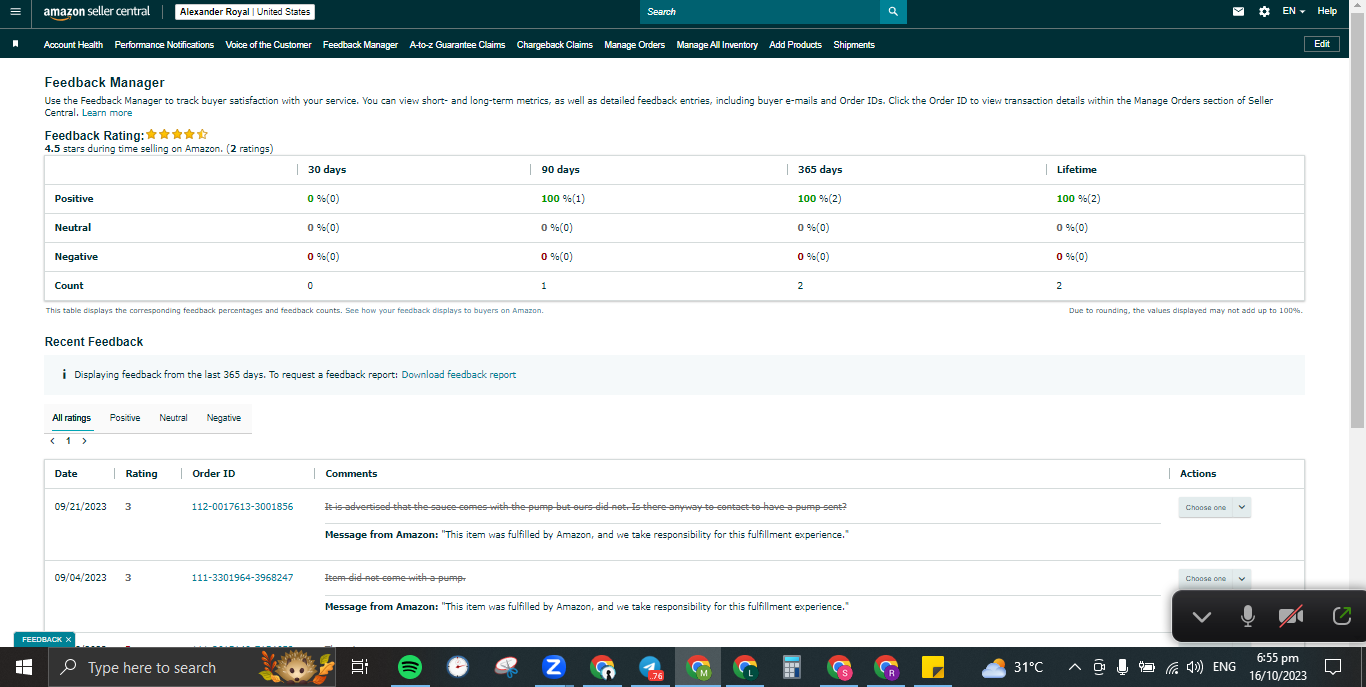Open Choose one dropdown for order 111-3301964-3968247
1366x687 pixels.
coord(1214,578)
